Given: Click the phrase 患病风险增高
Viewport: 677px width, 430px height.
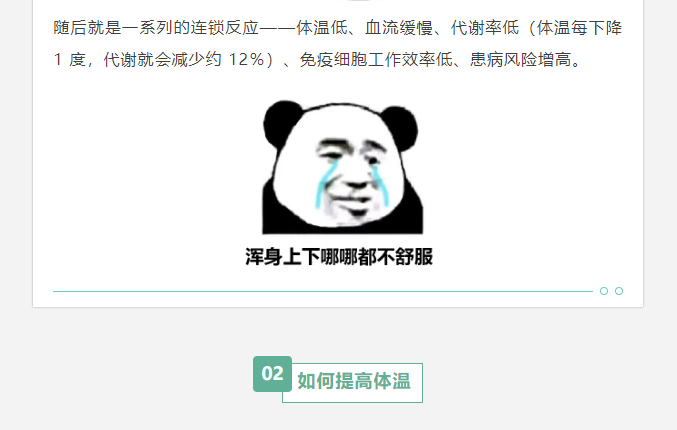Looking at the screenshot, I should click(520, 60).
